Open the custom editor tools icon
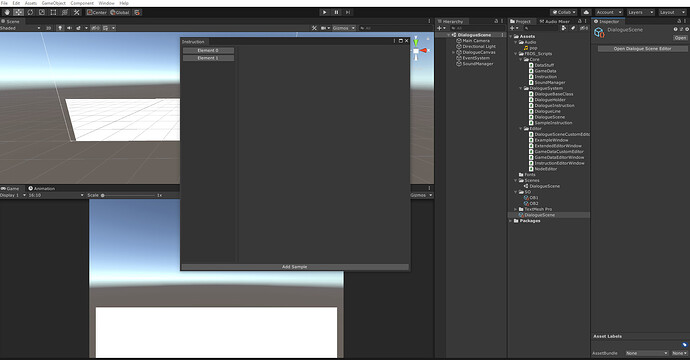The image size is (690, 360). pos(77,12)
